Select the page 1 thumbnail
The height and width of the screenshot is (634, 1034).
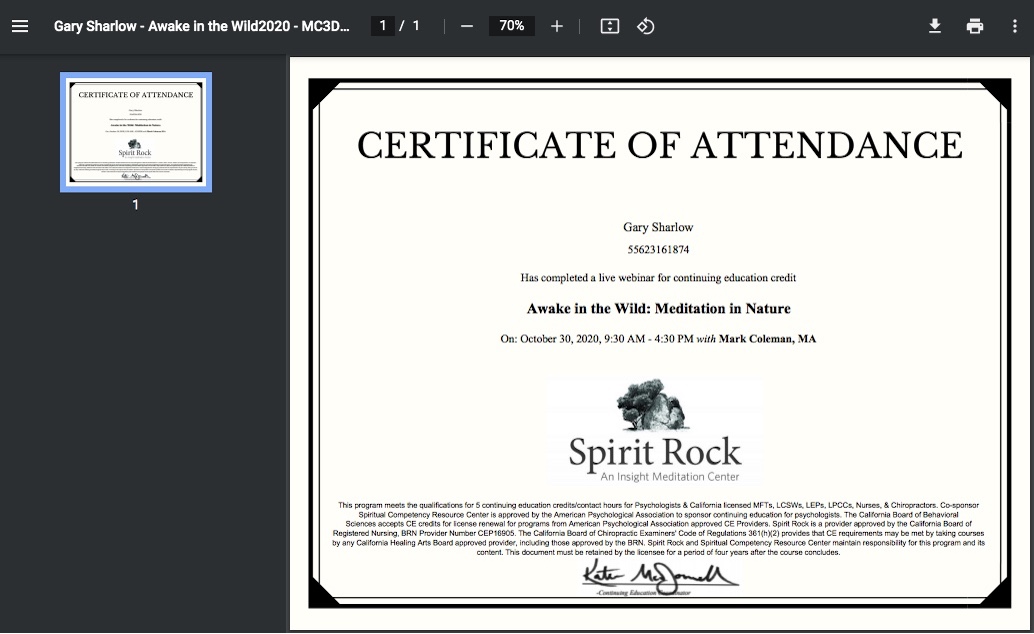[x=136, y=132]
